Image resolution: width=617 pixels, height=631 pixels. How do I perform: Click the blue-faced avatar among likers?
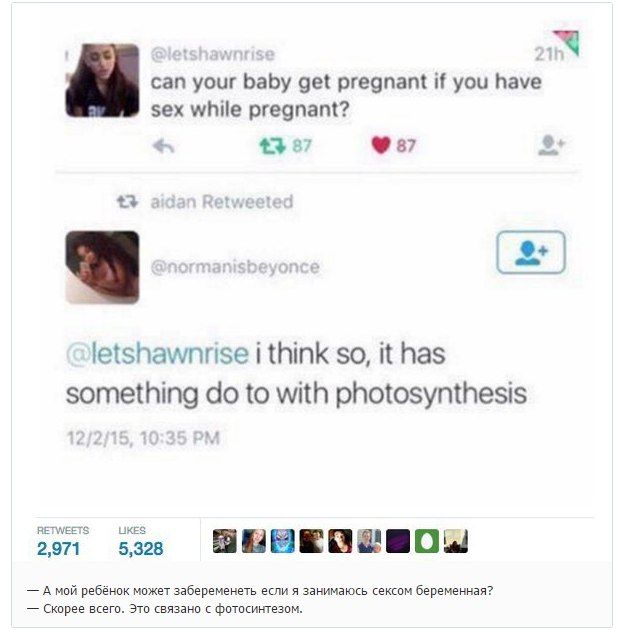click(283, 541)
